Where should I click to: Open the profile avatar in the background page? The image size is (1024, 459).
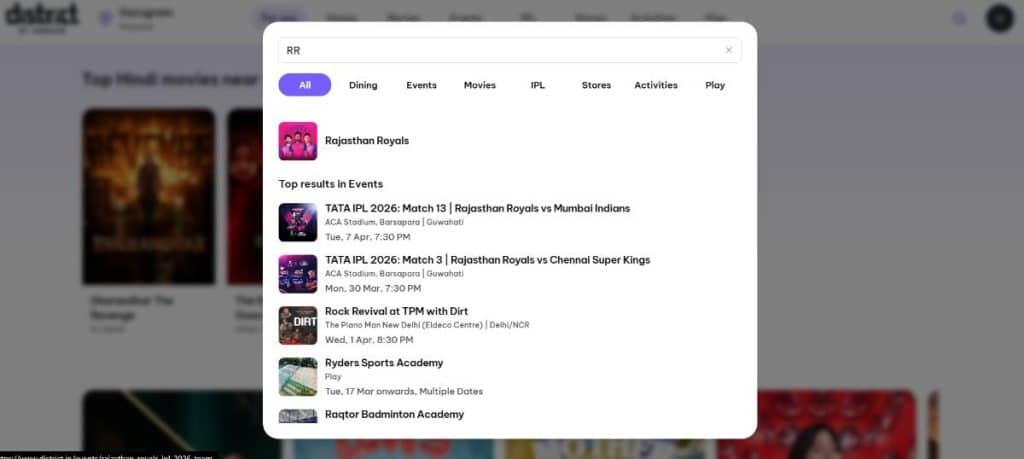[x=999, y=18]
